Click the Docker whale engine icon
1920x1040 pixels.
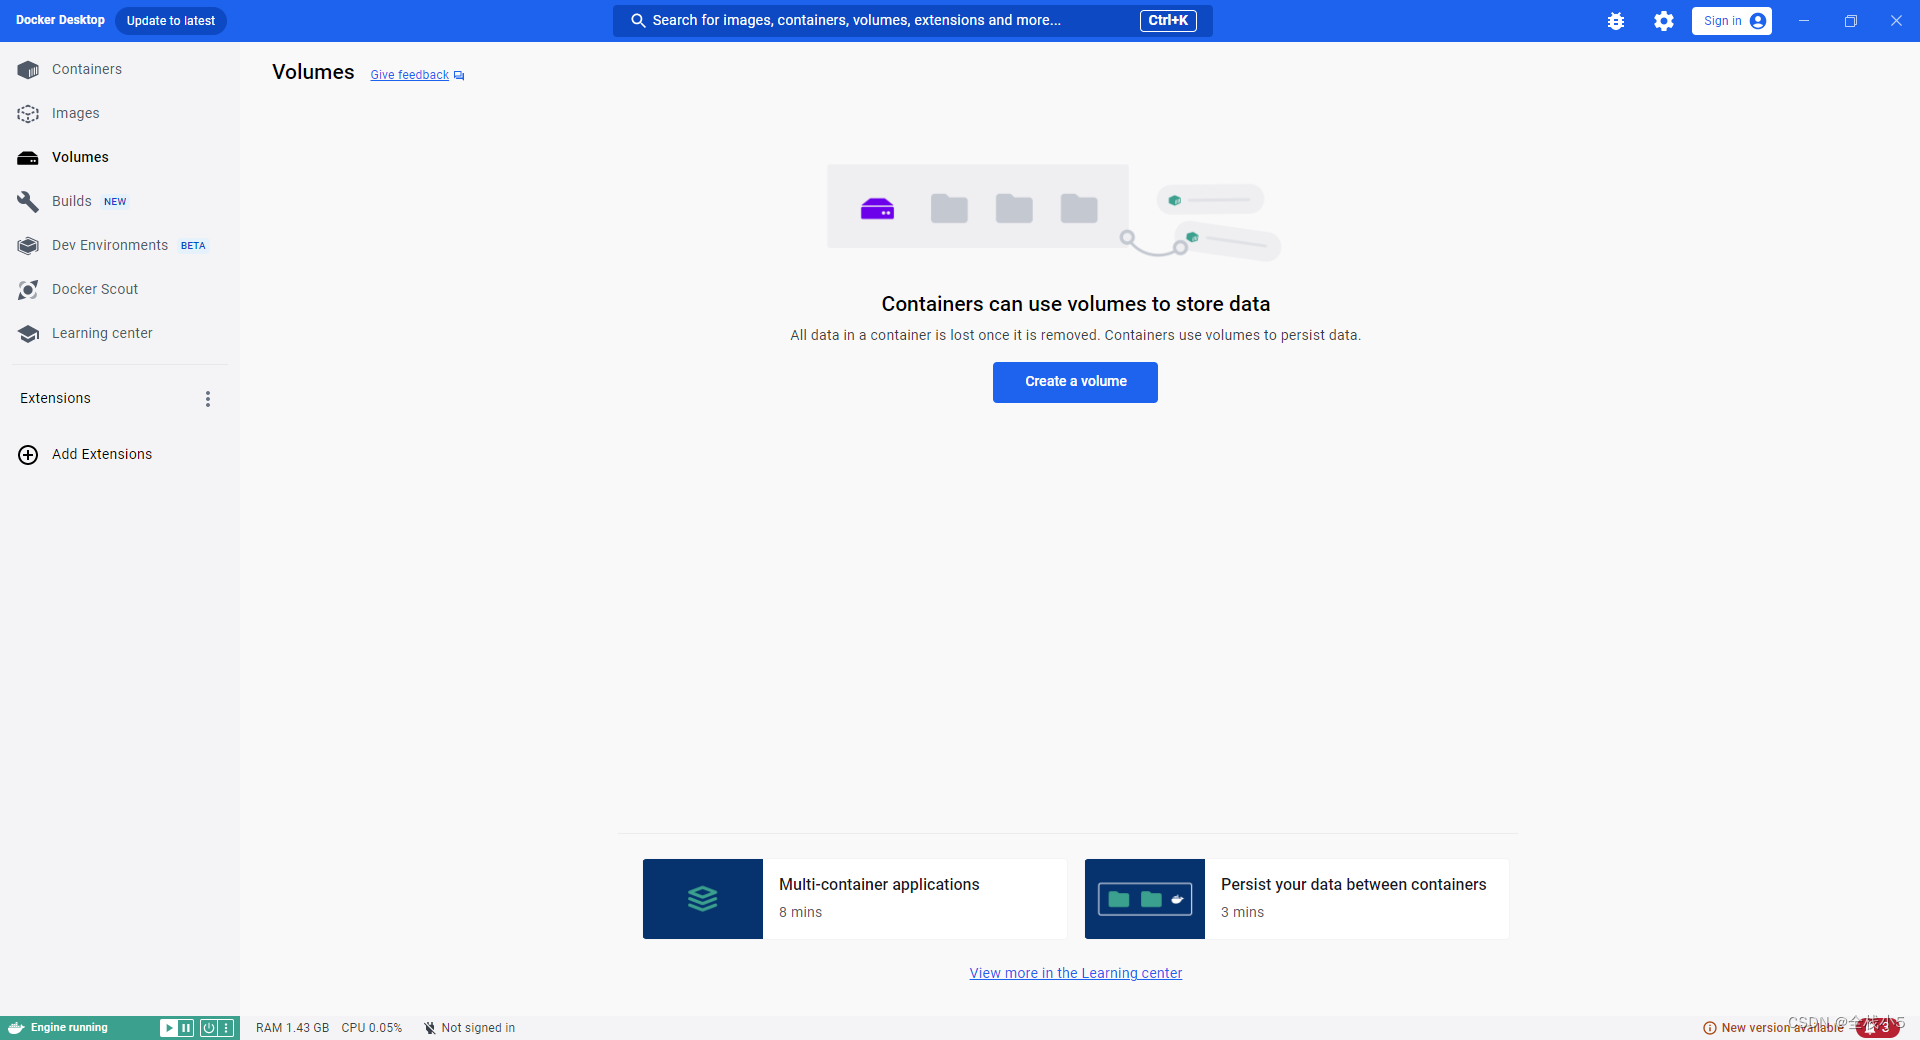coord(16,1028)
